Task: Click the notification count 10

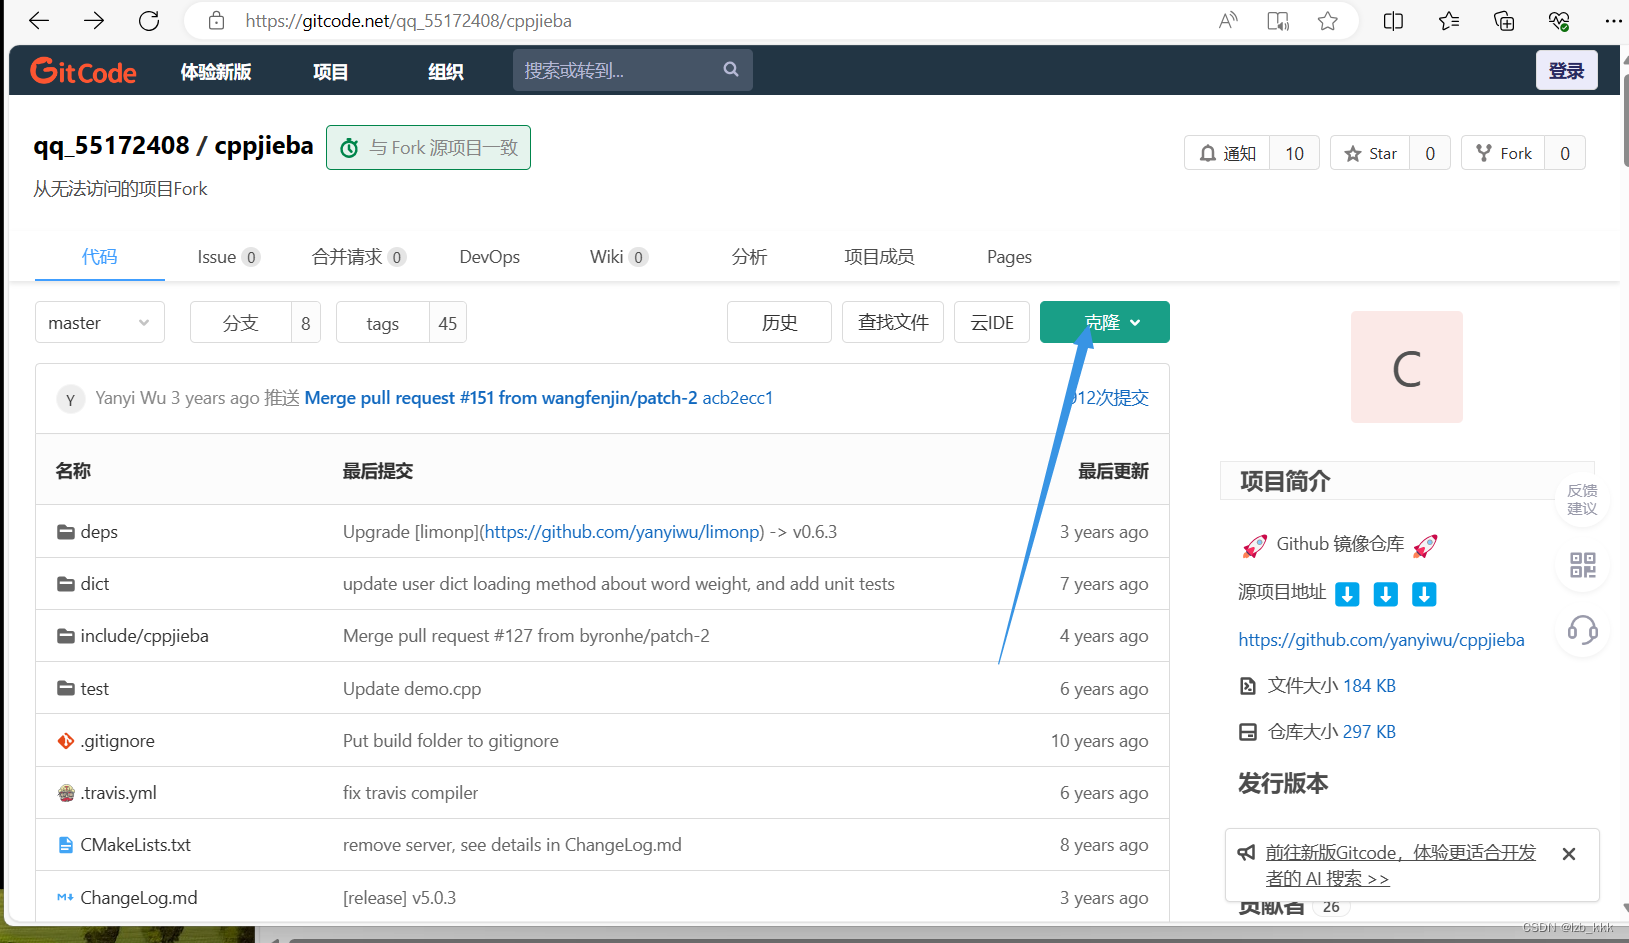Action: point(1294,153)
